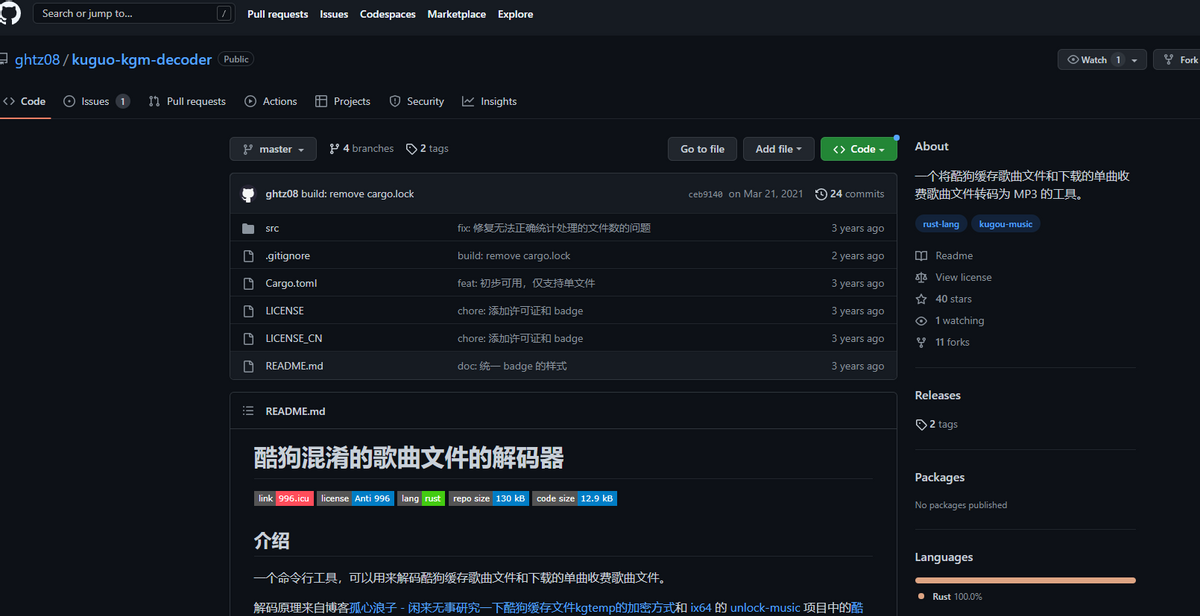
Task: Open the src row commit message link
Action: (x=554, y=228)
